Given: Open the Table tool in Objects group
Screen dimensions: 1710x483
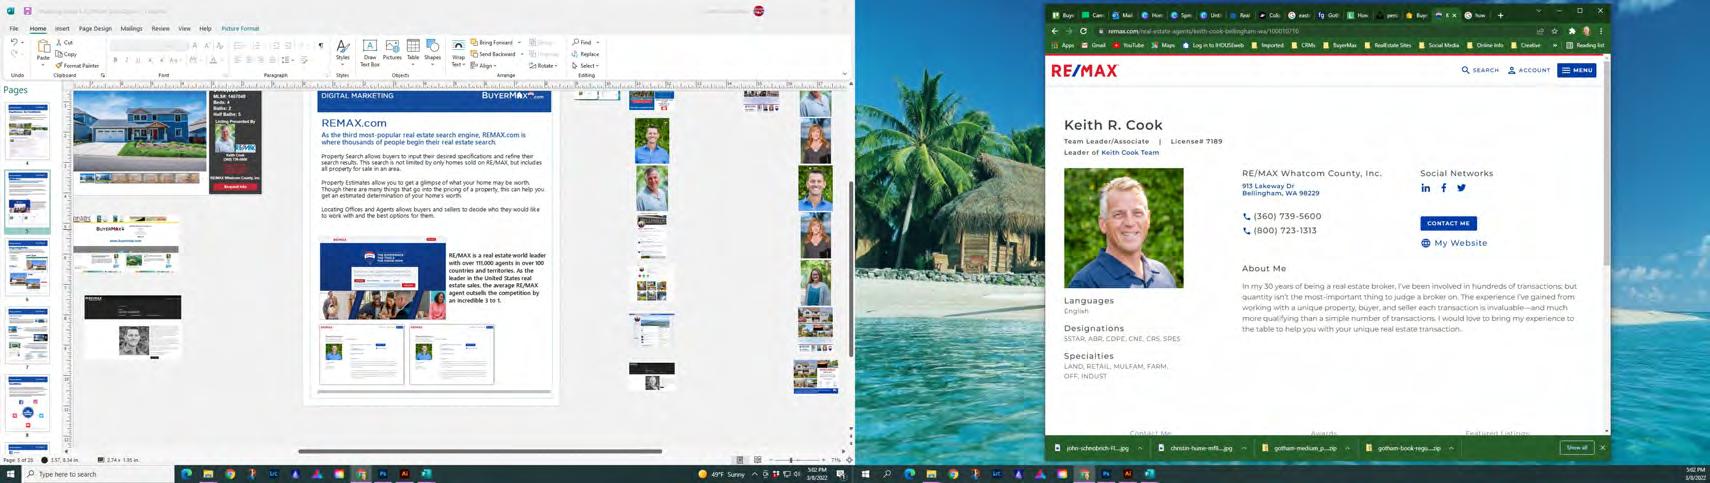Looking at the screenshot, I should (413, 52).
